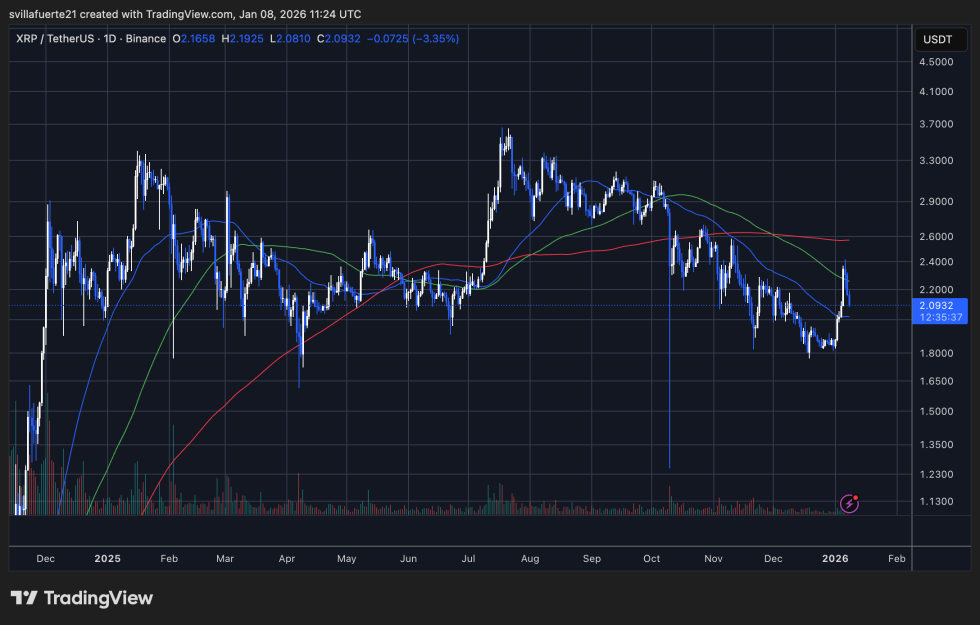Click the countdown timer 12:35:37
Viewport: 980px width, 625px height.
pos(941,318)
